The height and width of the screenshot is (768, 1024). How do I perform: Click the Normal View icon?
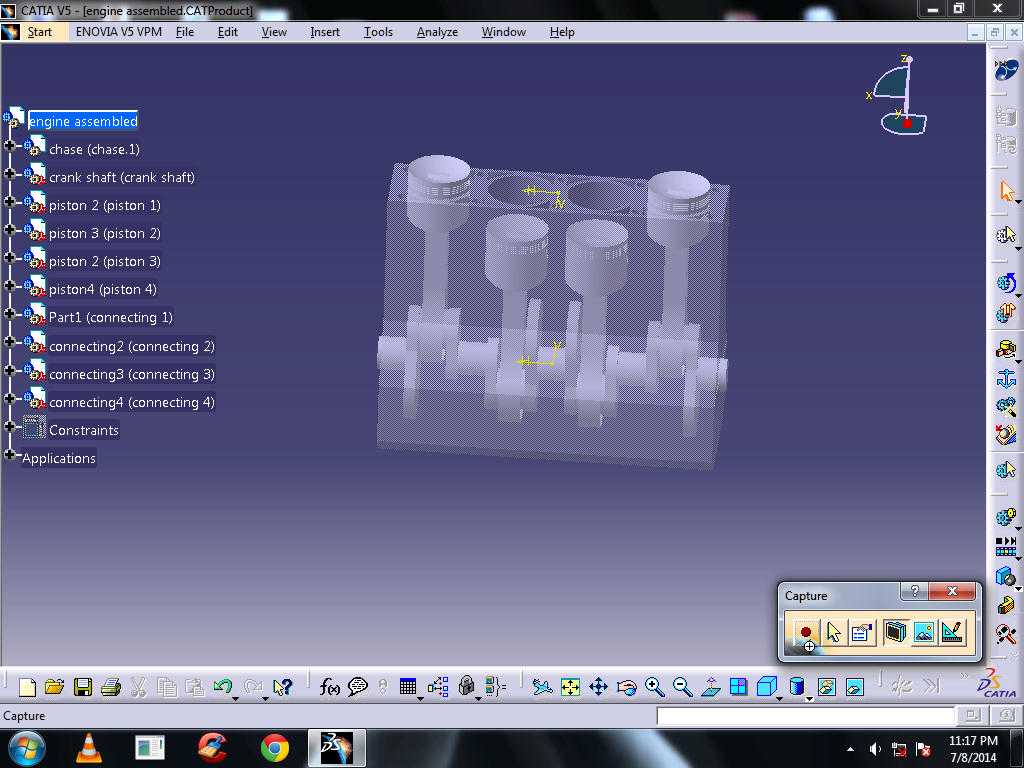711,687
